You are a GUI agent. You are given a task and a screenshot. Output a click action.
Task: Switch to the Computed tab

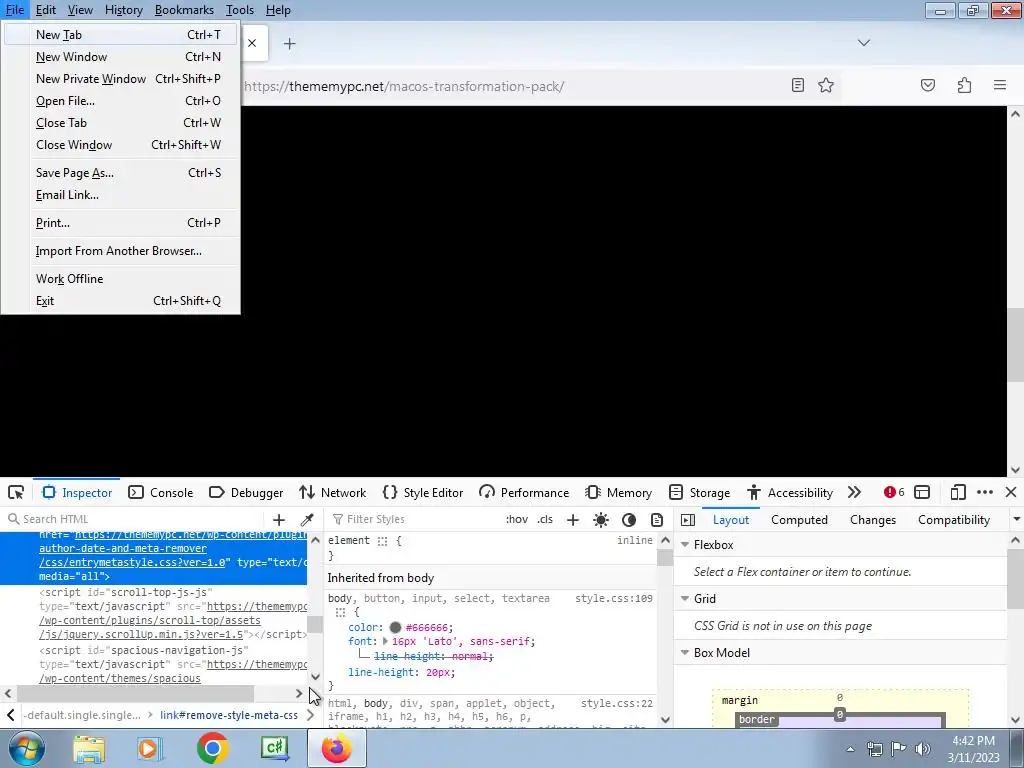(x=799, y=520)
